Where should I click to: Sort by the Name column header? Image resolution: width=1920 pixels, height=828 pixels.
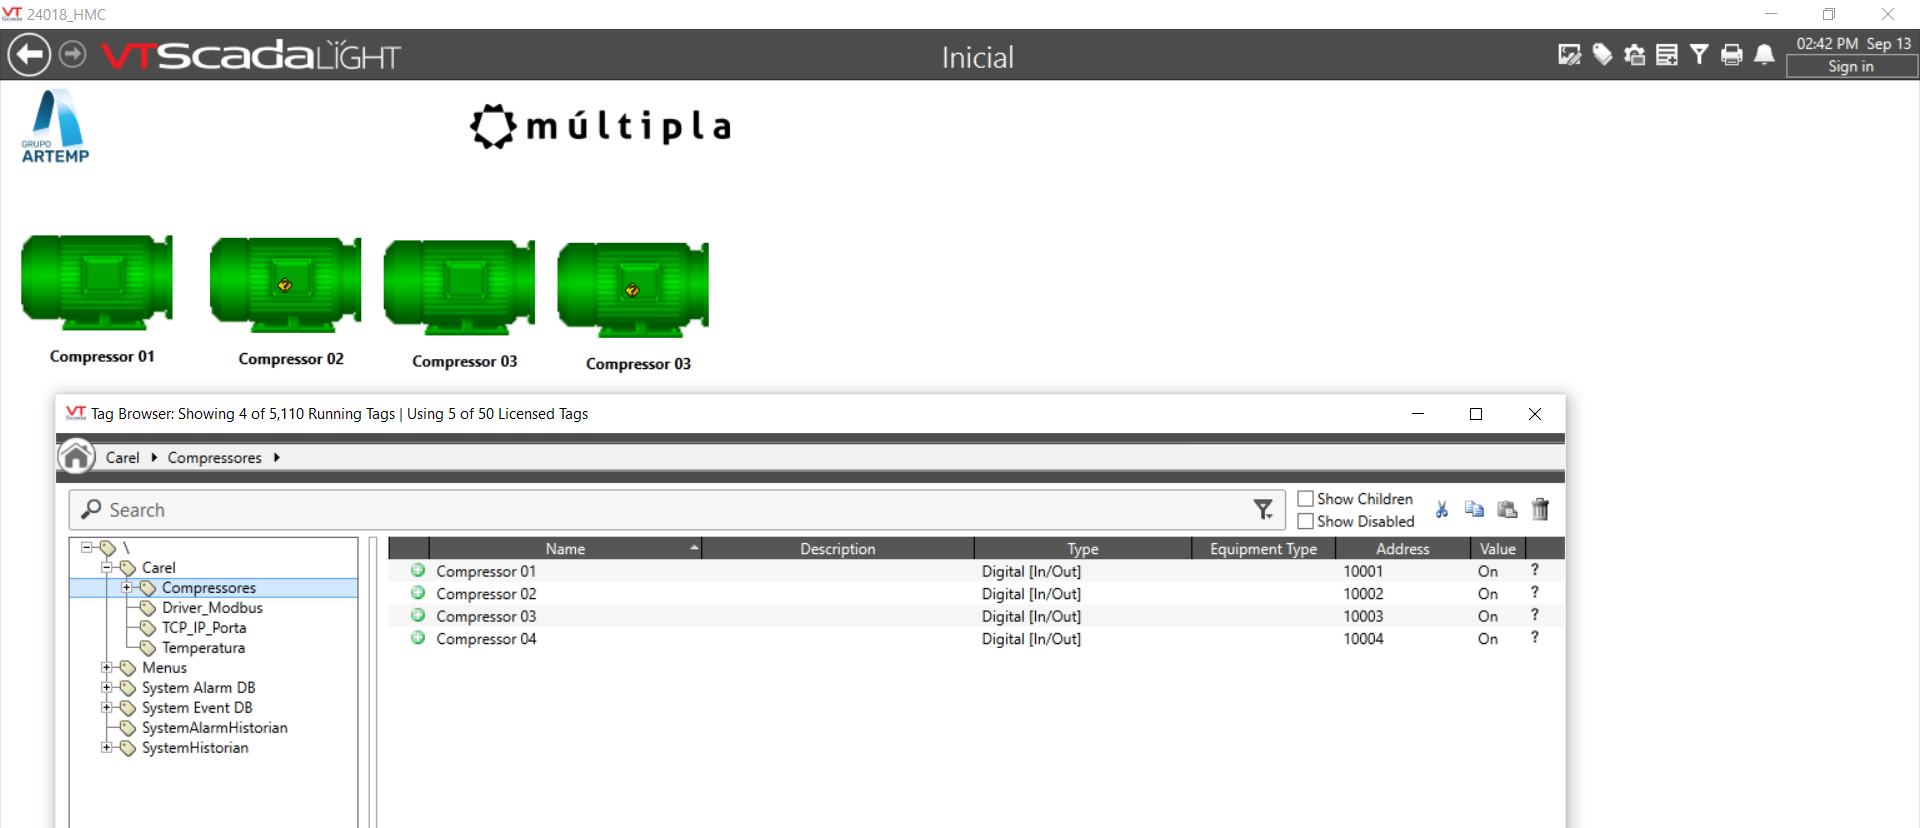pyautogui.click(x=565, y=549)
